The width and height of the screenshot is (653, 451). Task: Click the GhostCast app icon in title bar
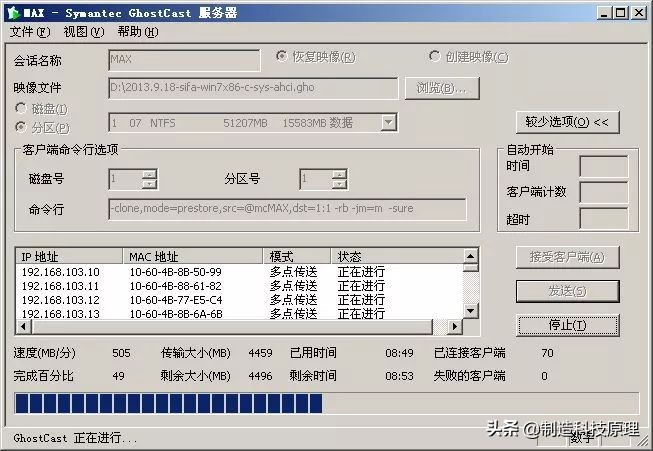(14, 13)
